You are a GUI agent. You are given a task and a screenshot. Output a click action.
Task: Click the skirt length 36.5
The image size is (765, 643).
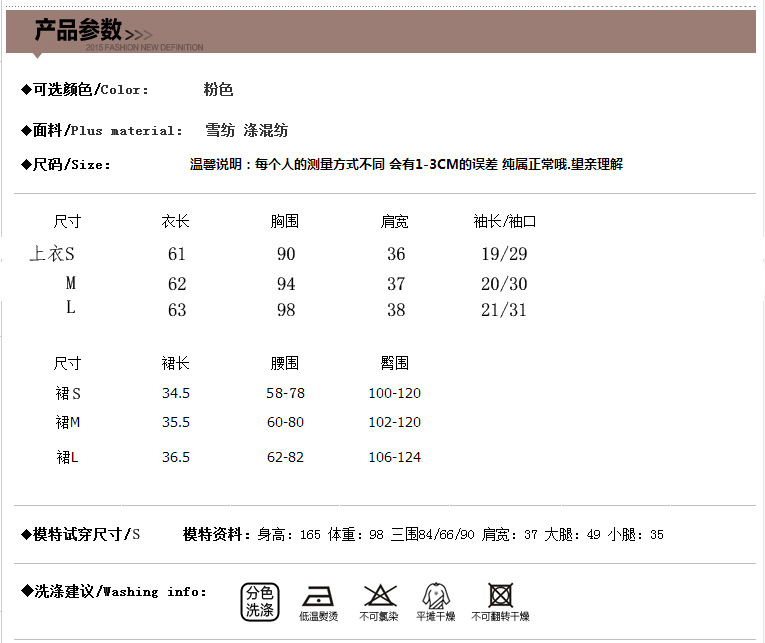tap(176, 457)
